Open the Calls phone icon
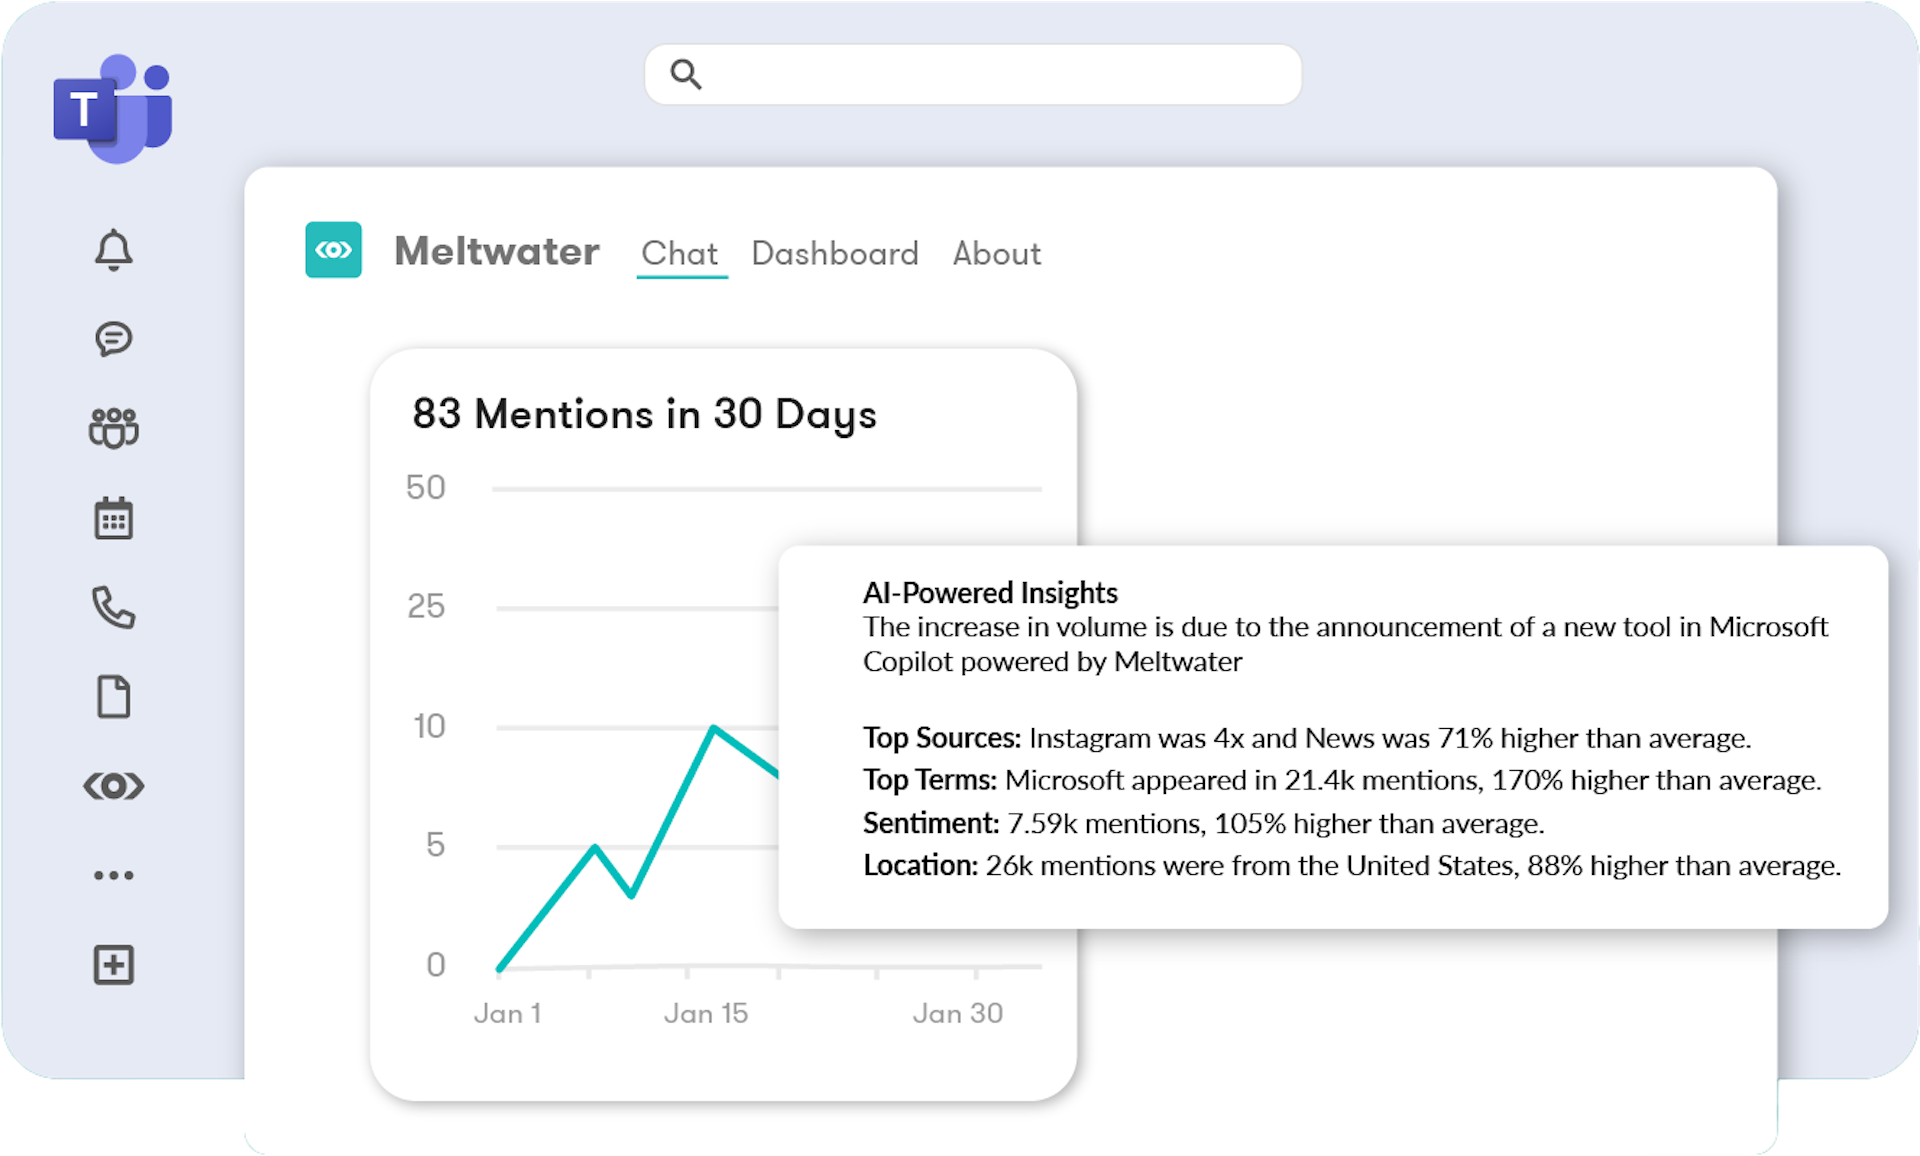 pos(114,607)
